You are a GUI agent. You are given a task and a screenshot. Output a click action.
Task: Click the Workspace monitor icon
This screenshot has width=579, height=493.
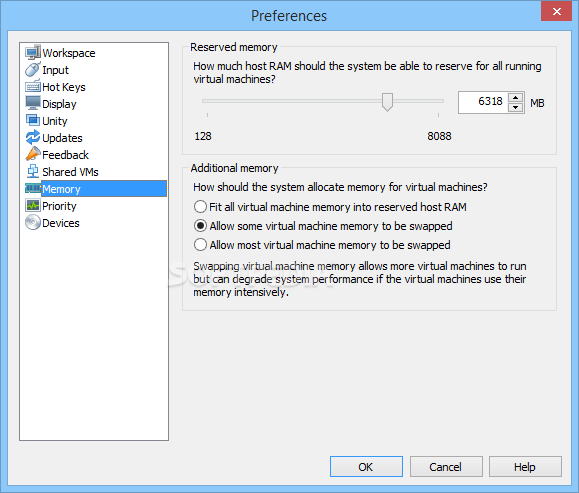(x=33, y=52)
